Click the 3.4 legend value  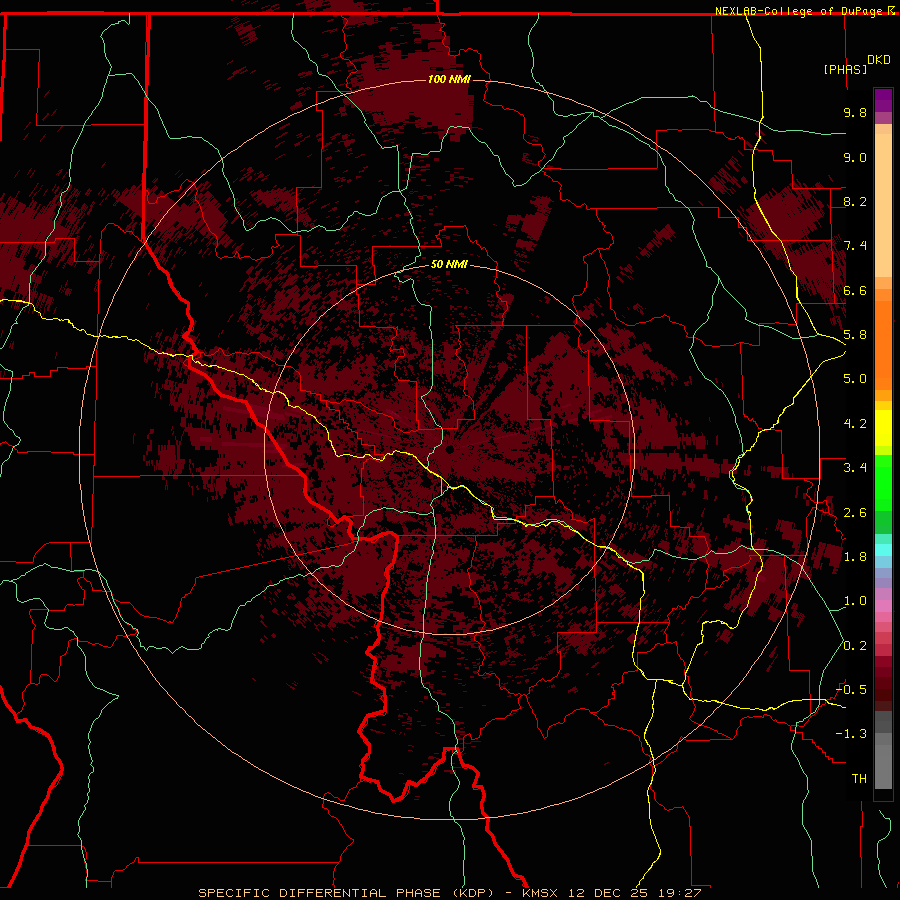point(855,468)
